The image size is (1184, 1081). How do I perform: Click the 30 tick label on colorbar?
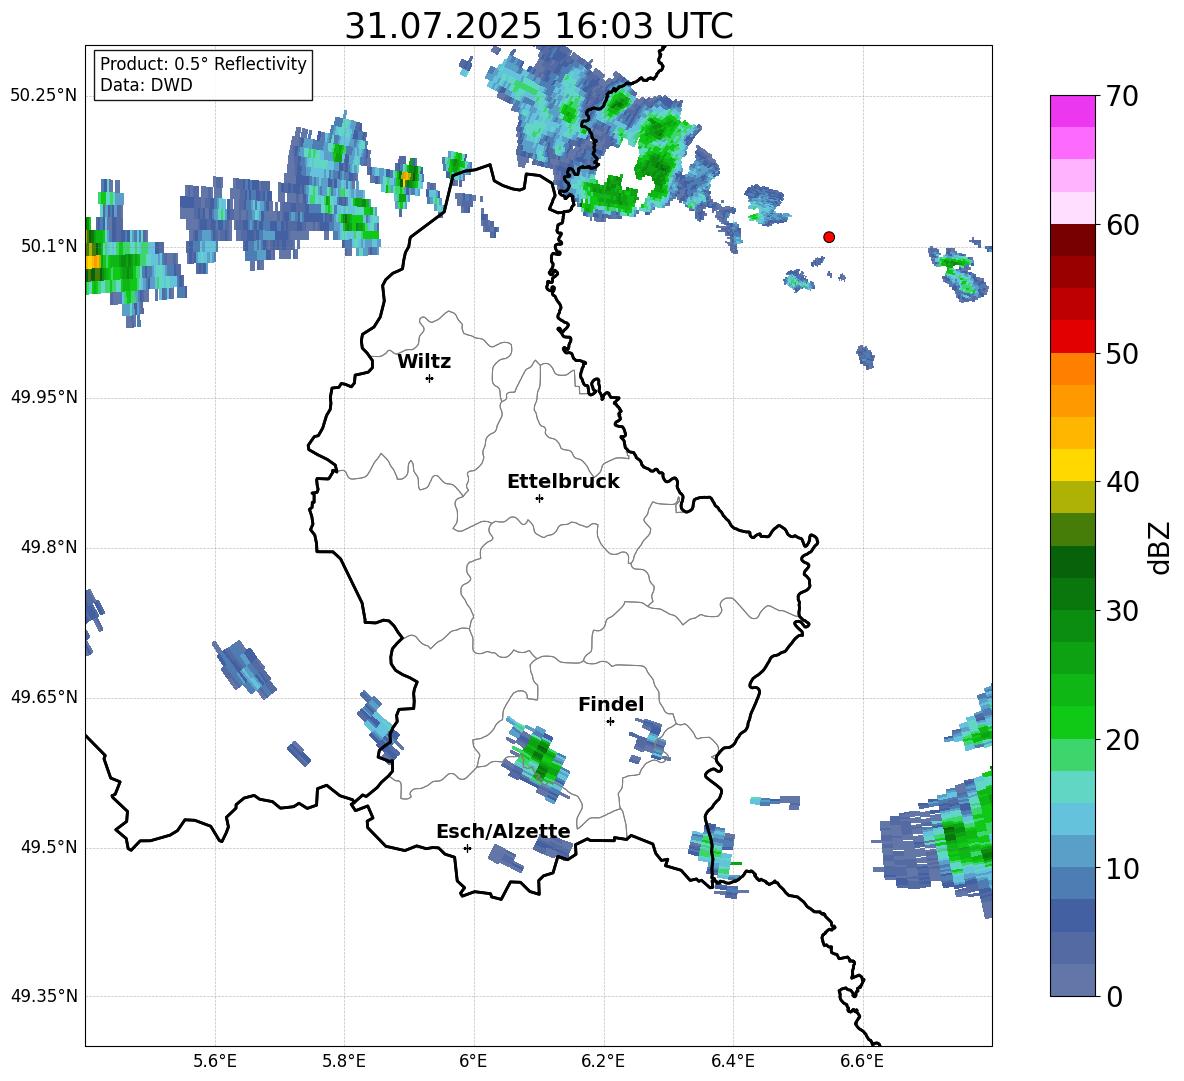tap(1123, 611)
